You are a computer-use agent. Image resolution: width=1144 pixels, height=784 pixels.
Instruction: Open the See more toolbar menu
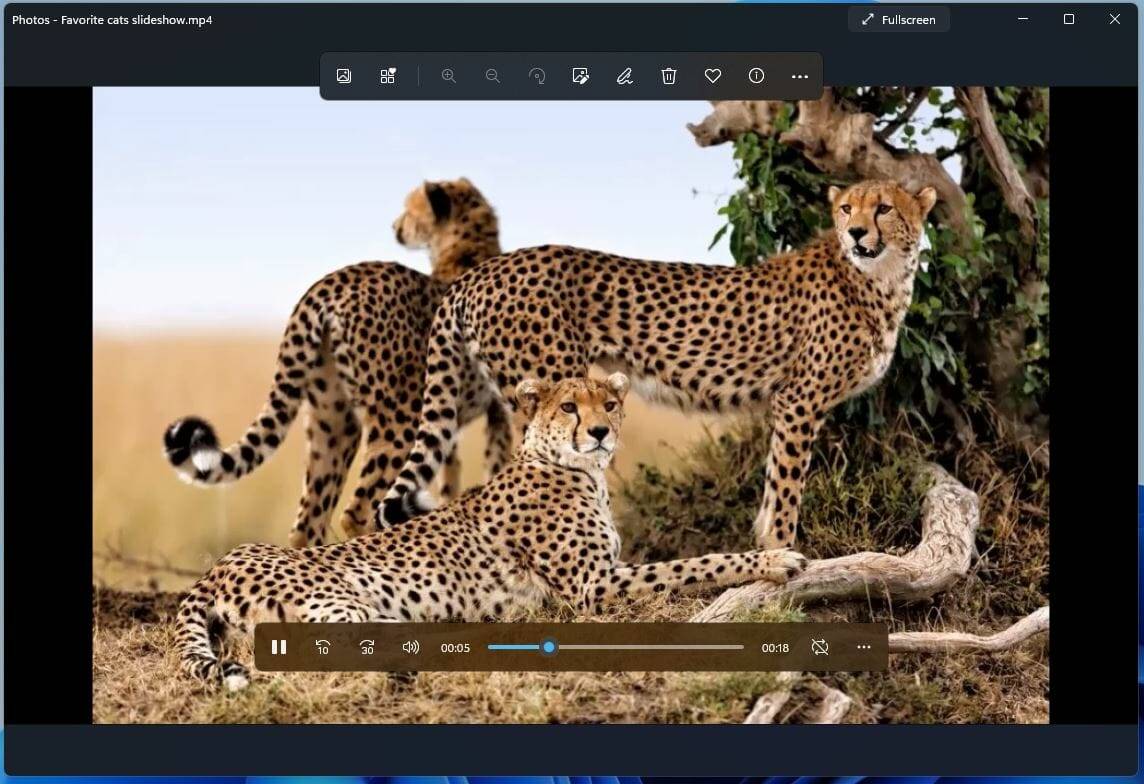pyautogui.click(x=799, y=75)
